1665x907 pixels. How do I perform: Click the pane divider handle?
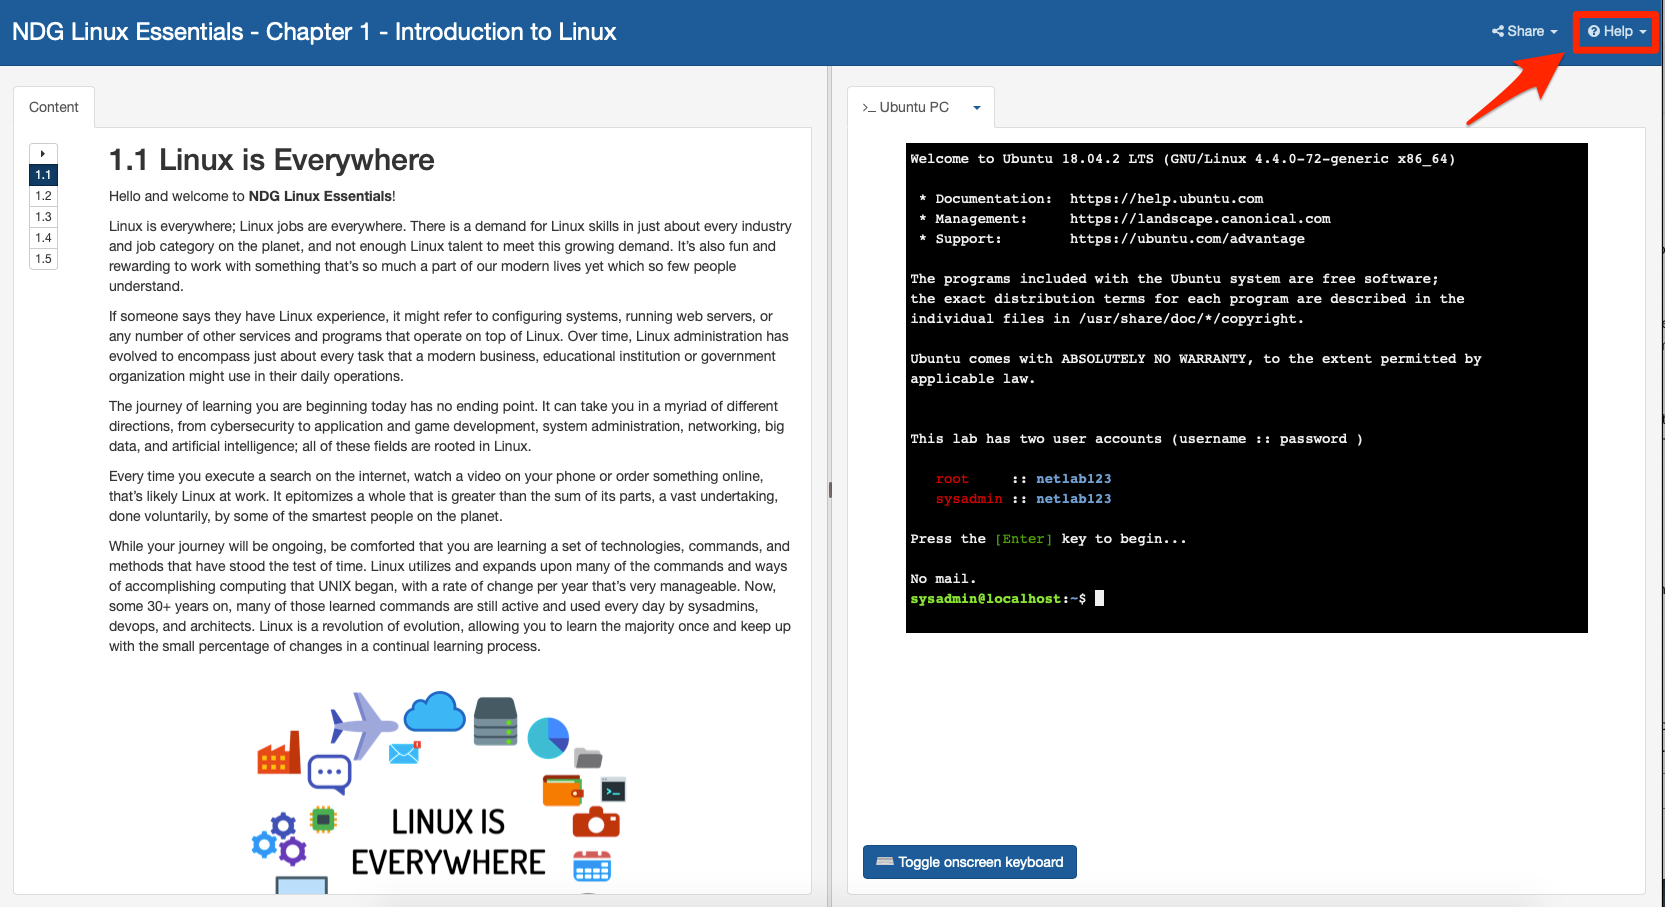830,490
